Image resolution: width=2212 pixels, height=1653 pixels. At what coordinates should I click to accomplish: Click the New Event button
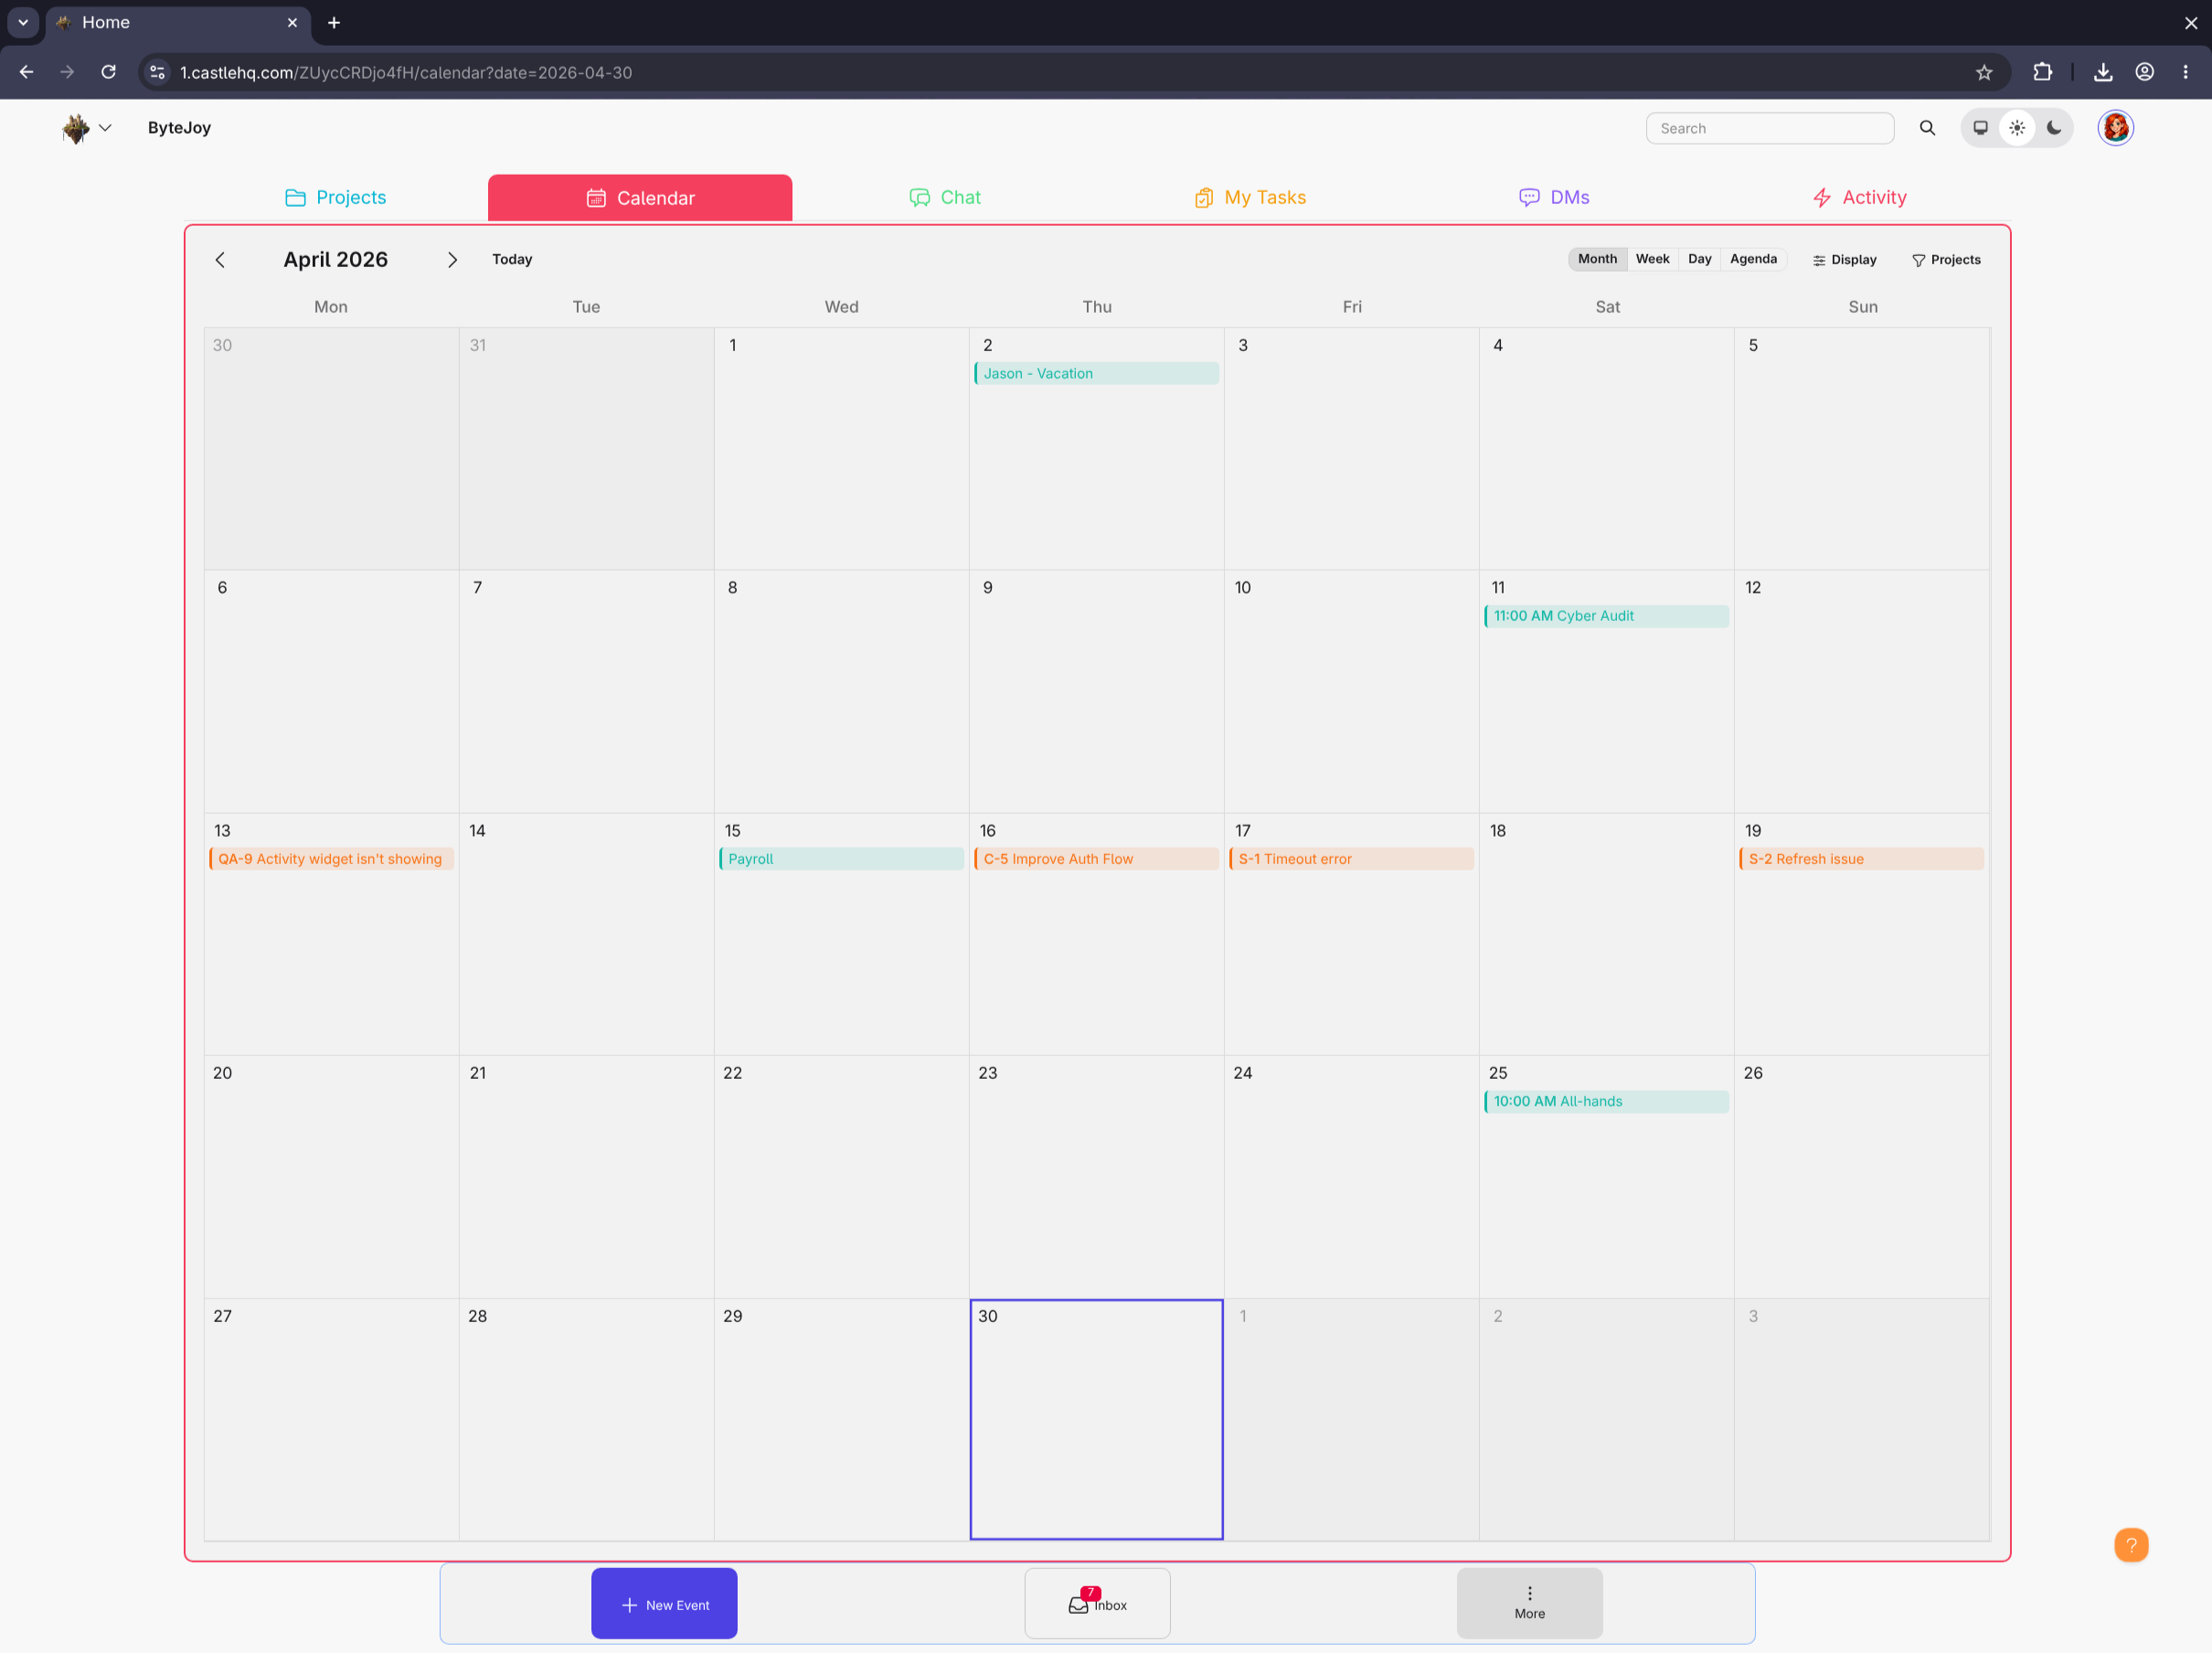click(x=664, y=1603)
